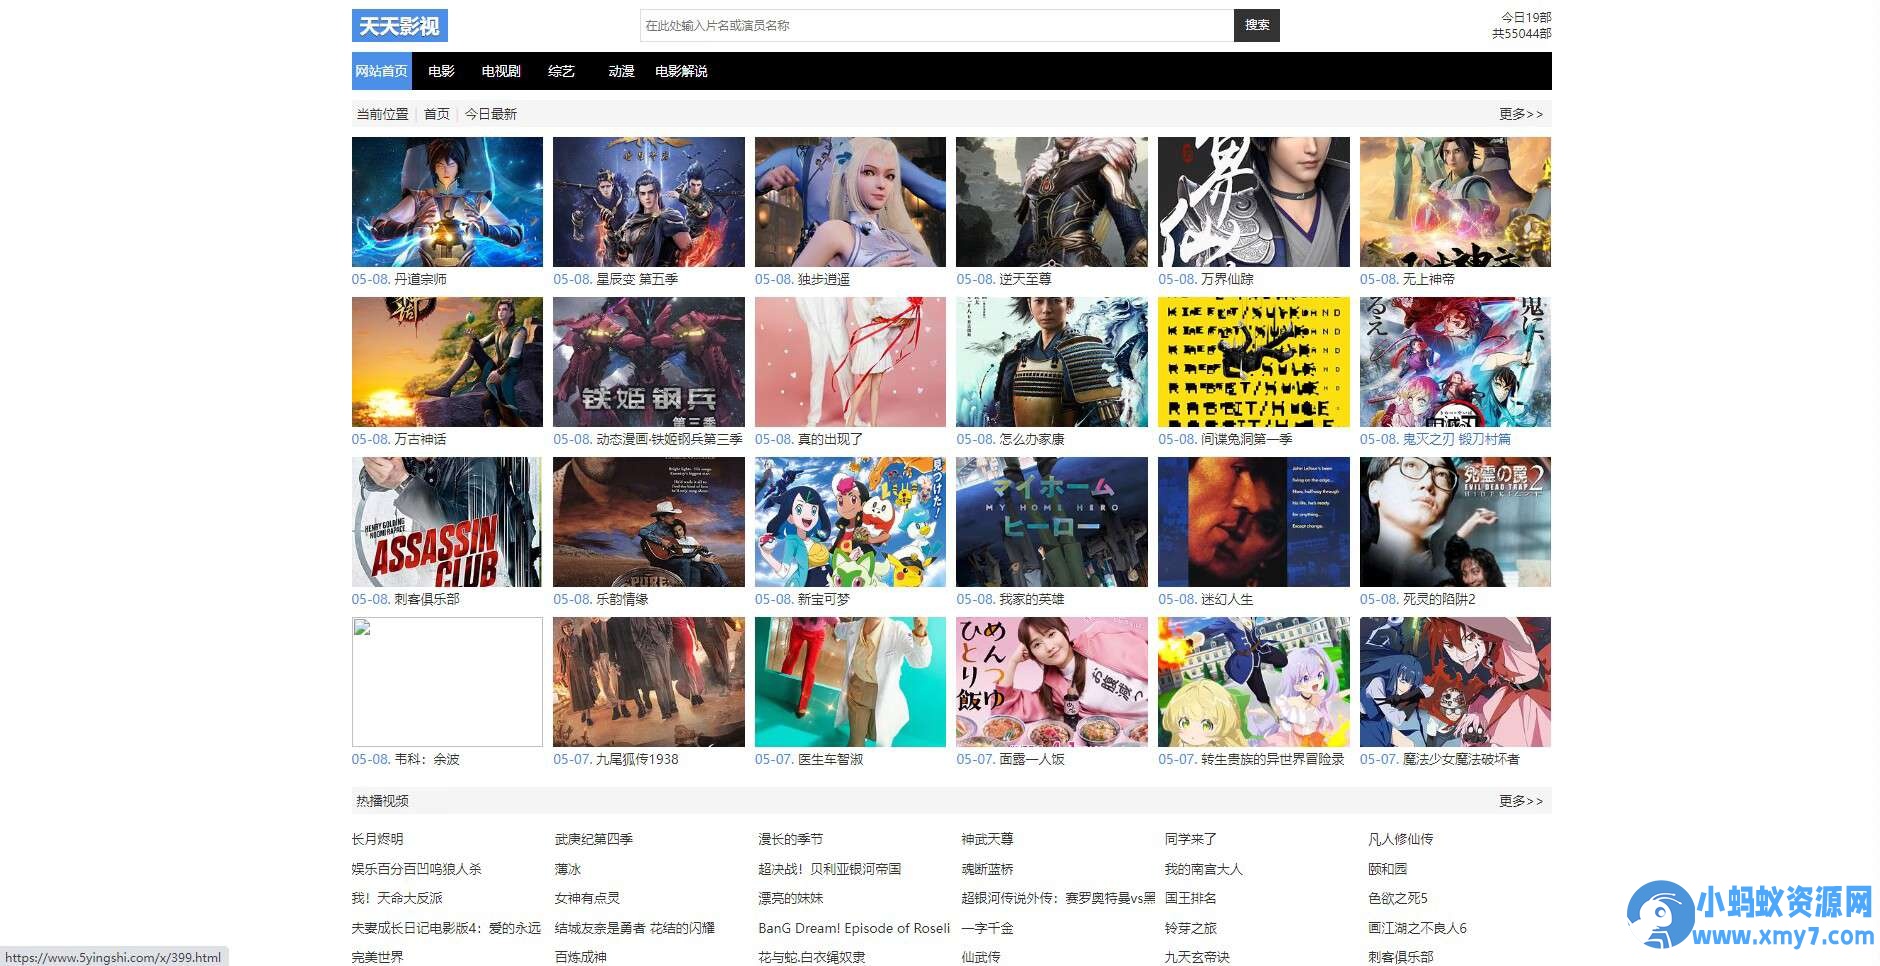Open the 丹道宗师 poster thumbnail
The width and height of the screenshot is (1880, 966).
tap(447, 202)
